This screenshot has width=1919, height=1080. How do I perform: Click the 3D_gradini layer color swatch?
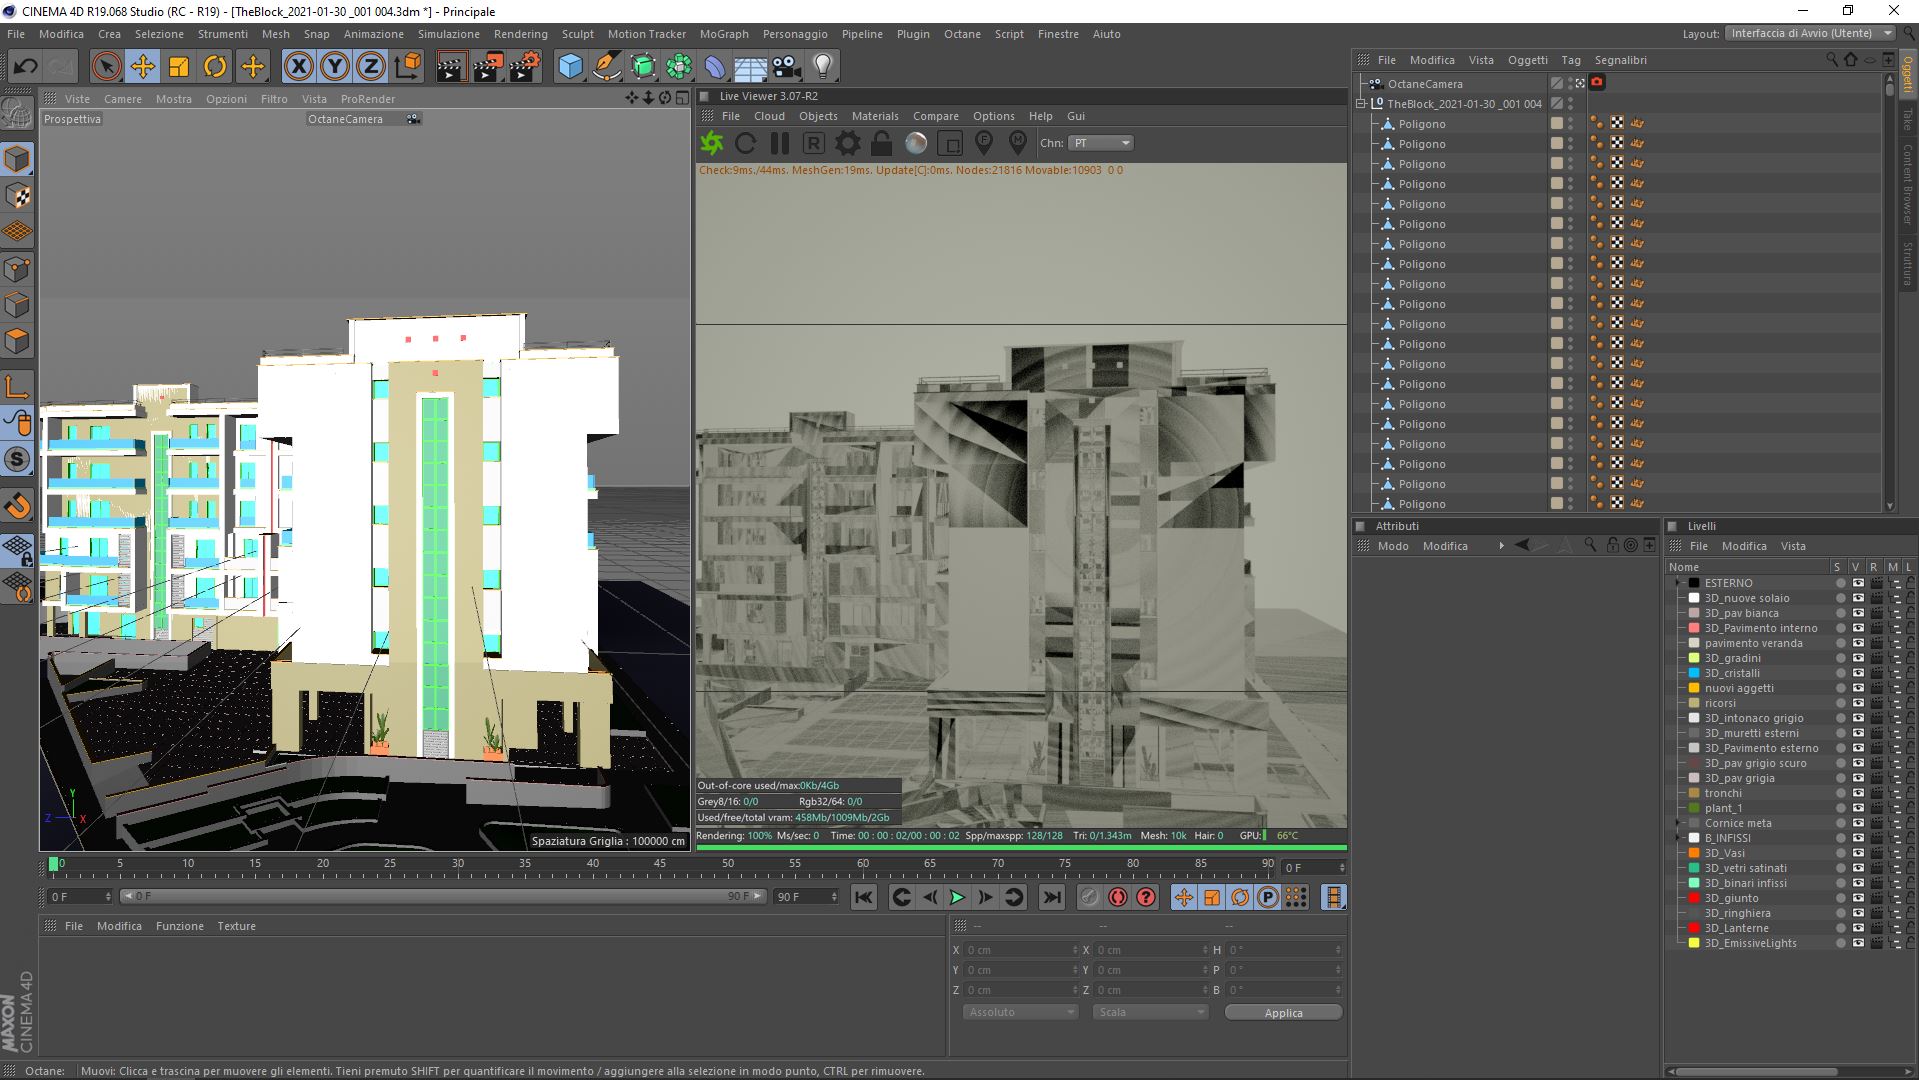click(x=1694, y=658)
